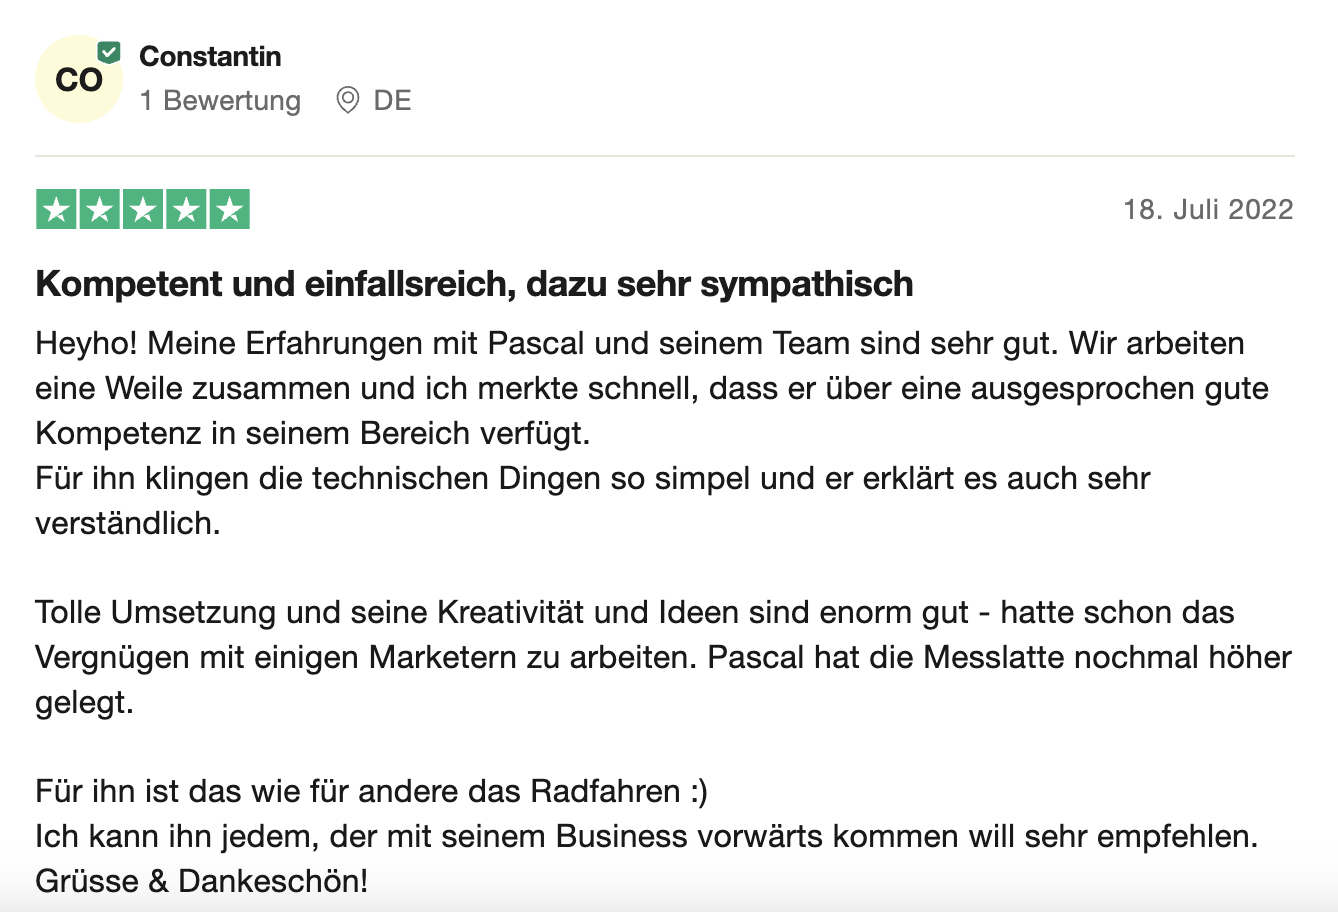
Task: Open review title 'Kompetent und einfallsreich'
Action: coord(474,284)
